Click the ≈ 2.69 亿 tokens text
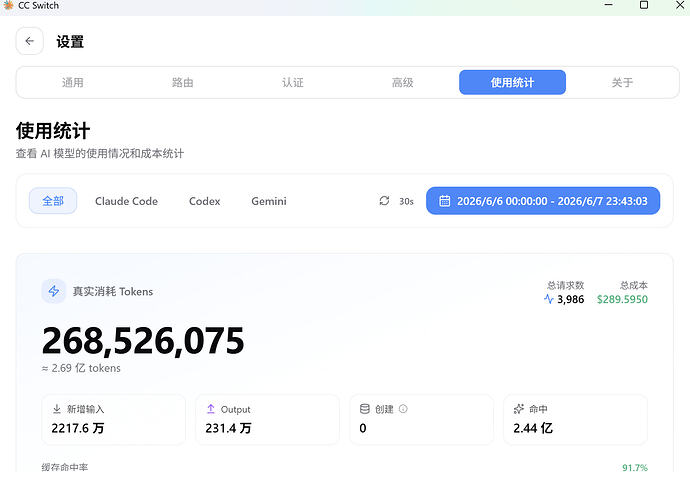 [81, 368]
